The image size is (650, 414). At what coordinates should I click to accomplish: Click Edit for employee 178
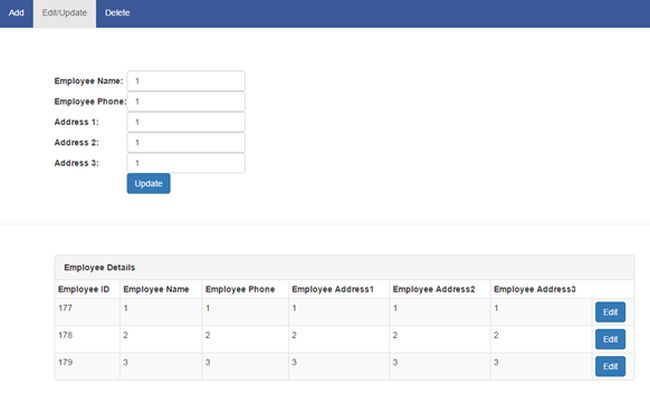coord(610,340)
